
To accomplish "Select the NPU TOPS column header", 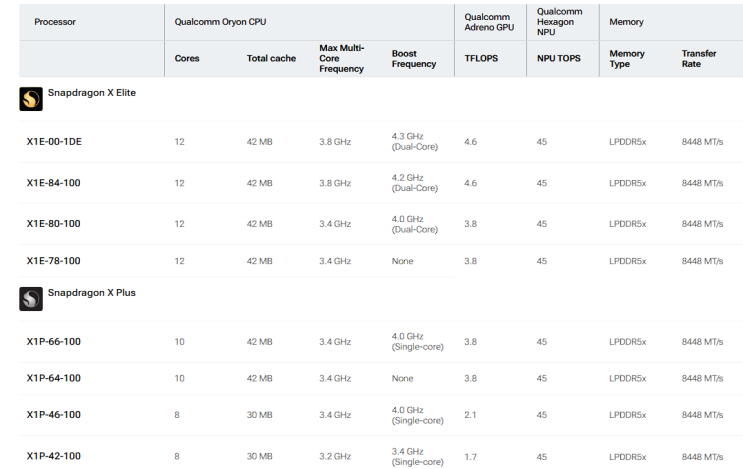I will click(558, 58).
